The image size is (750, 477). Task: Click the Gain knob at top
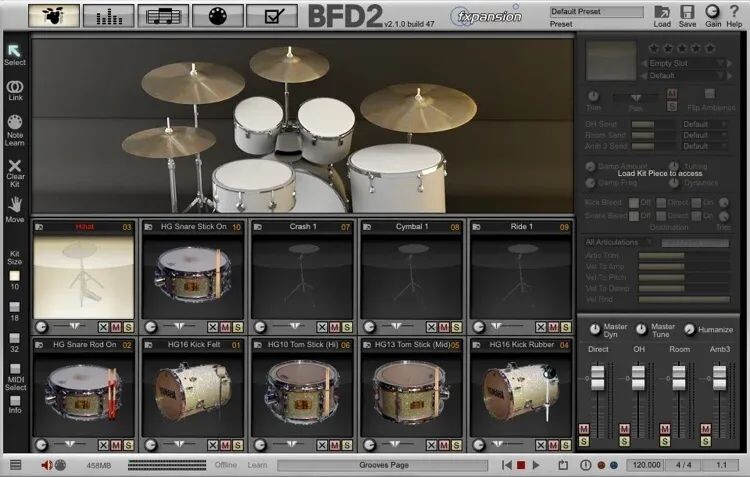pos(712,11)
